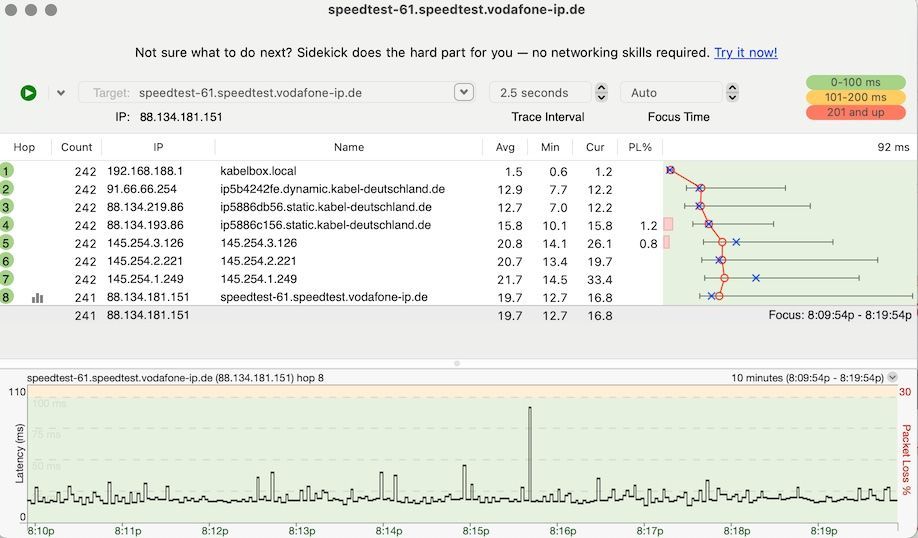
Task: Click the 0-100 ms green legend swatch
Action: [x=855, y=82]
